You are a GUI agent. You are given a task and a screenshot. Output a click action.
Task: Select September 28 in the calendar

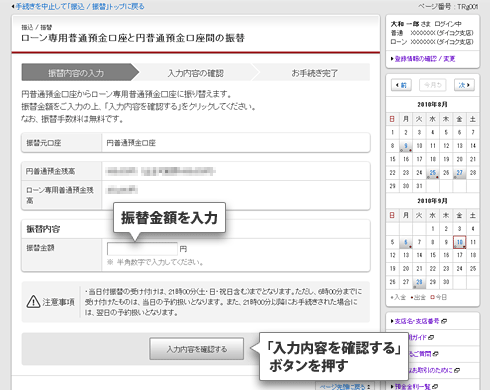click(419, 282)
